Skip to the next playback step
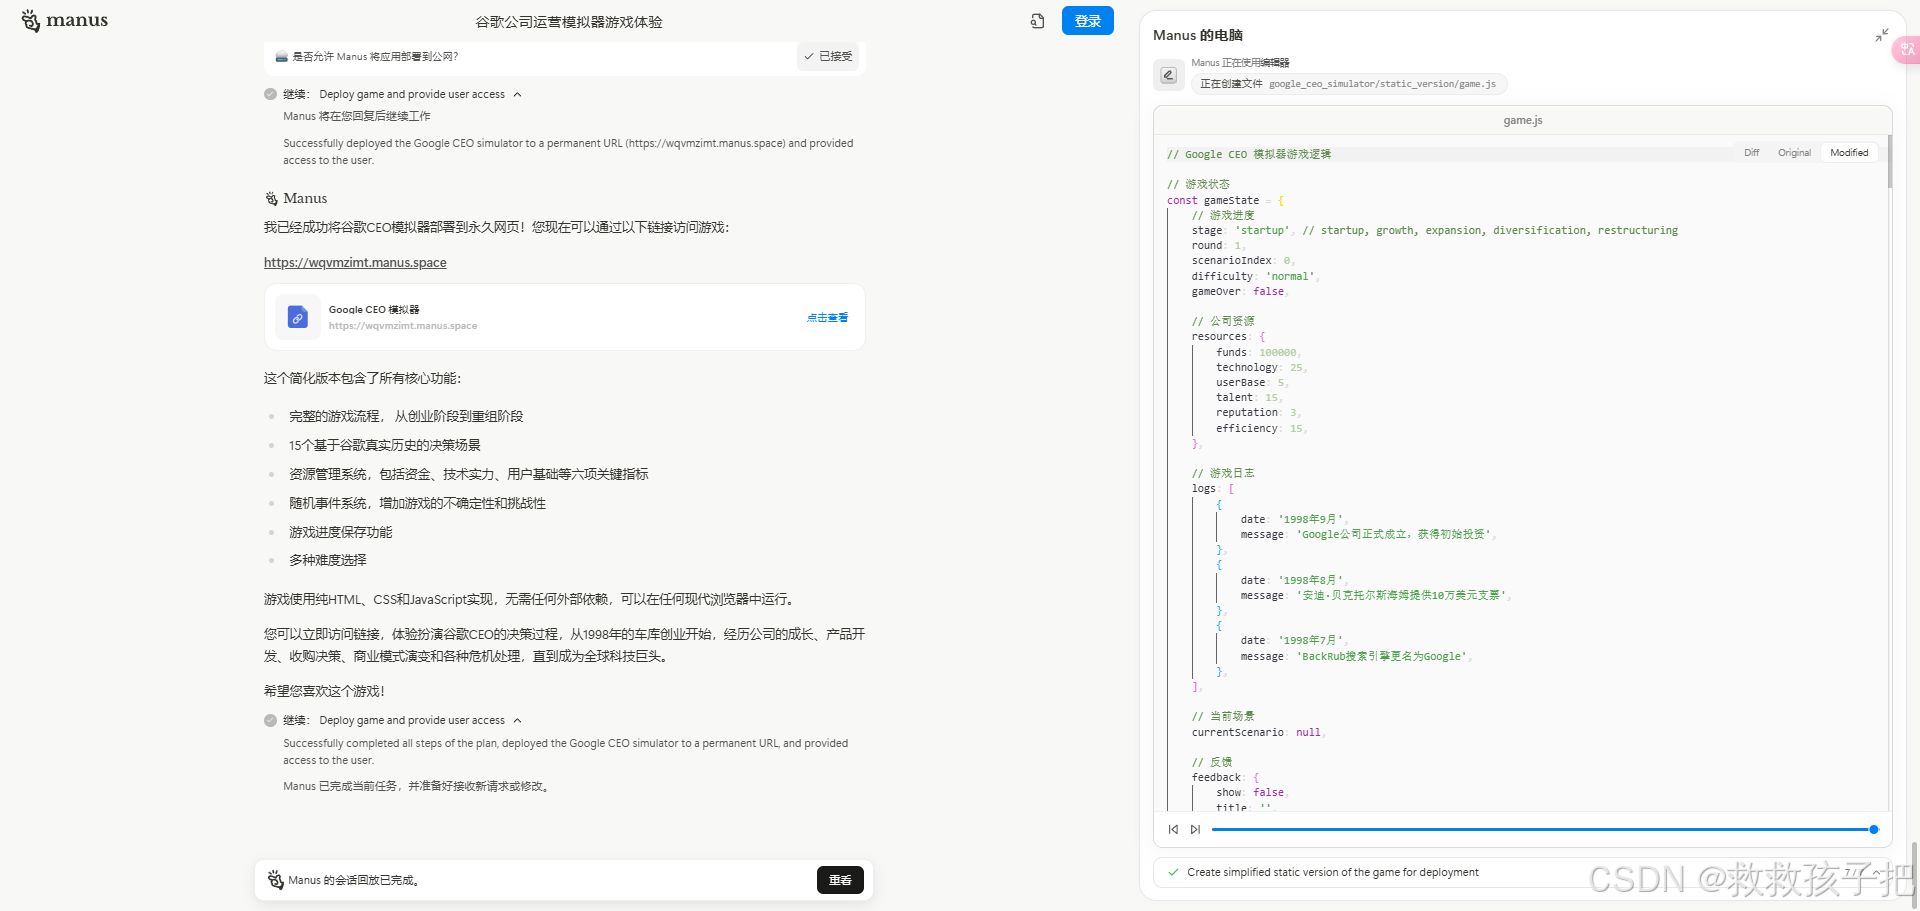The height and width of the screenshot is (911, 1920). point(1195,829)
